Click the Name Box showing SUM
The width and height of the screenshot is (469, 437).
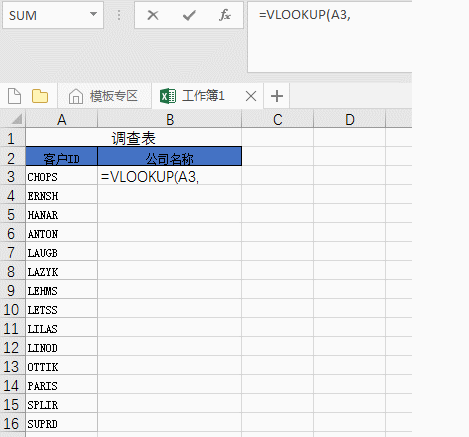pos(53,15)
